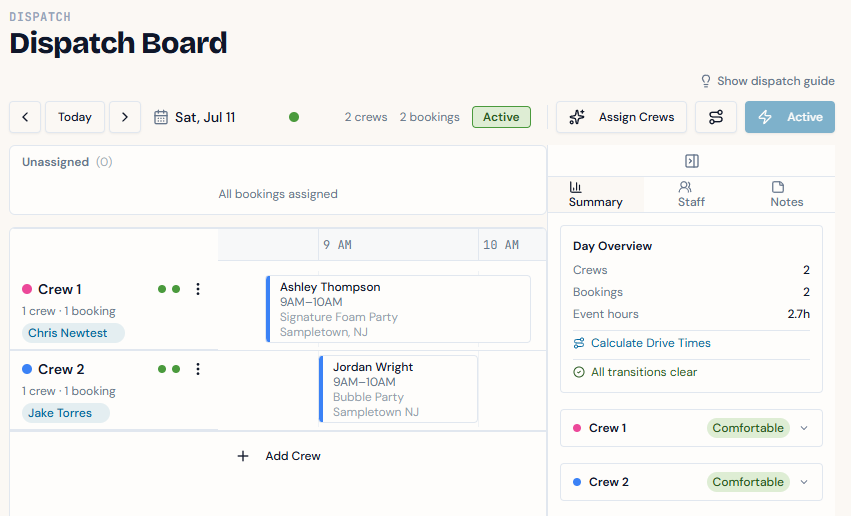The height and width of the screenshot is (516, 851).
Task: Expand Crew 1 Comfortable card chevron
Action: tap(804, 428)
